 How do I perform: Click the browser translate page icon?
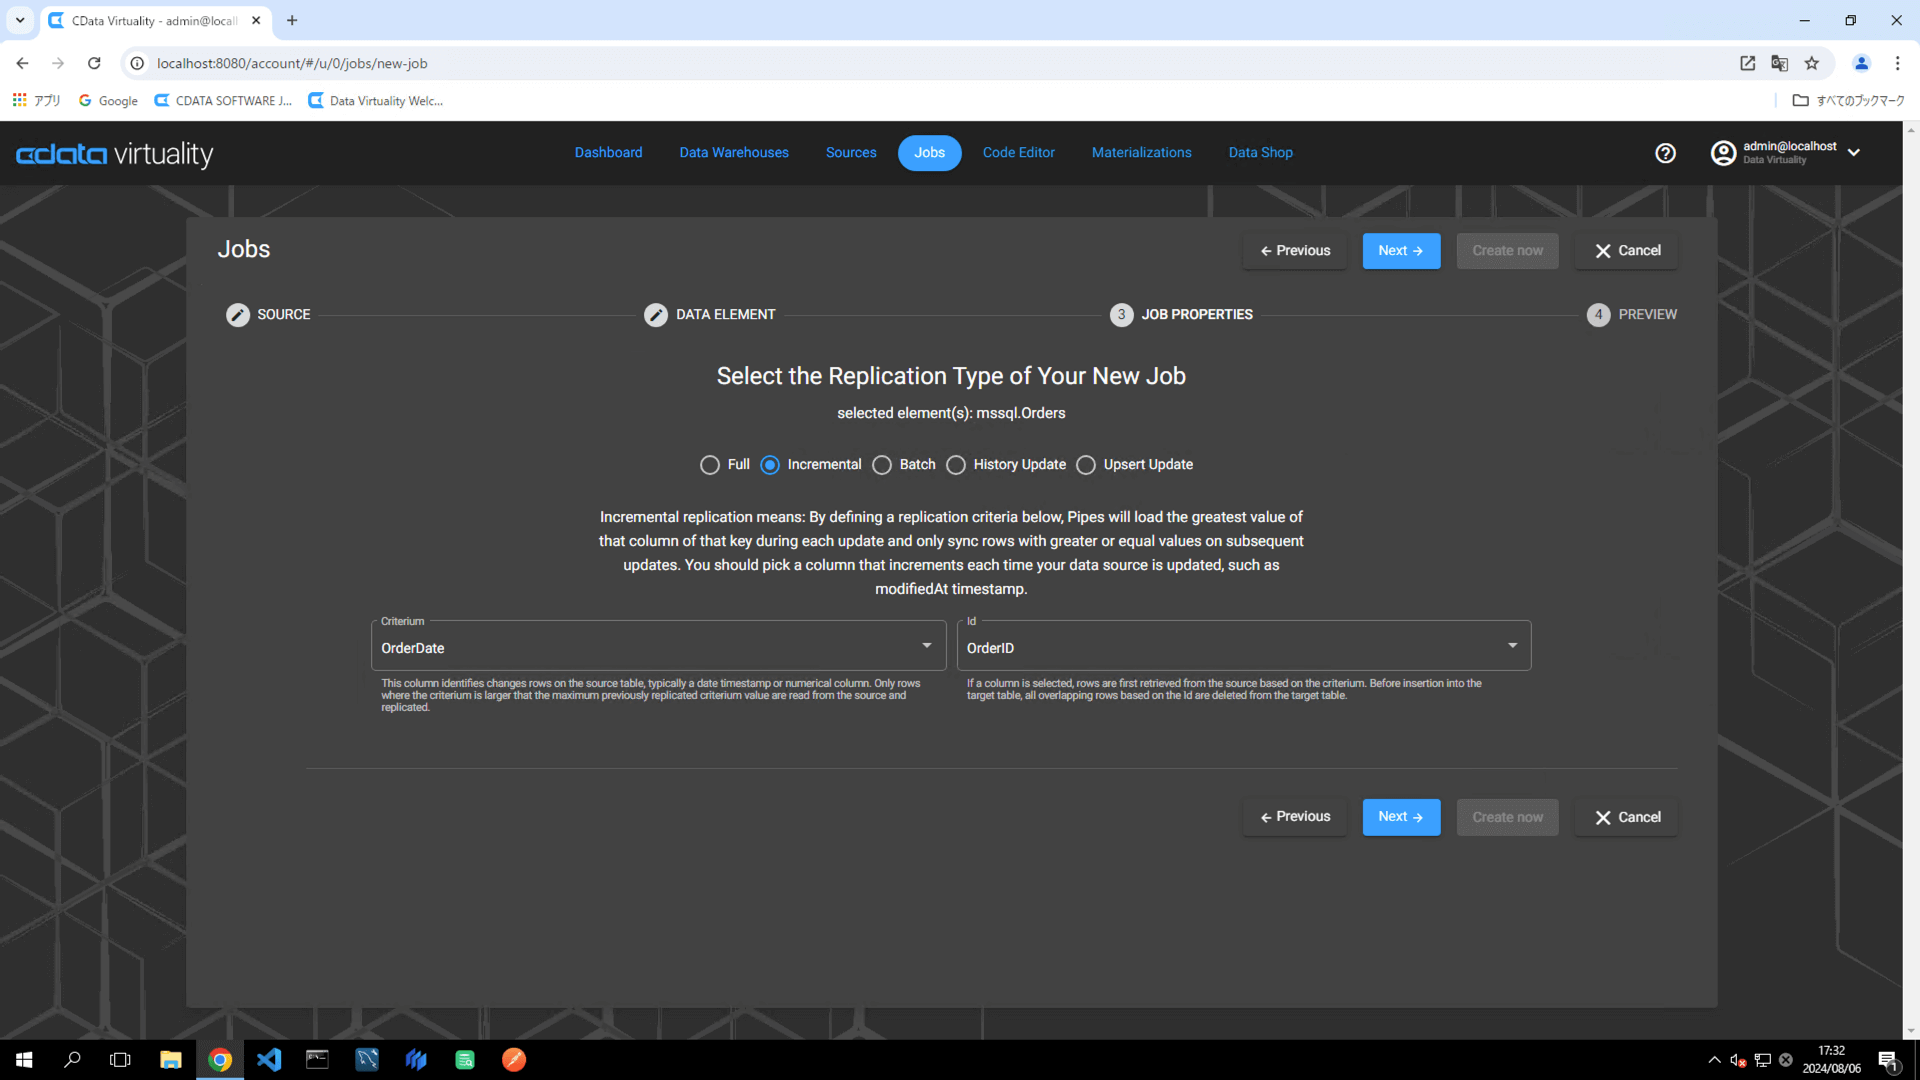pos(1779,63)
